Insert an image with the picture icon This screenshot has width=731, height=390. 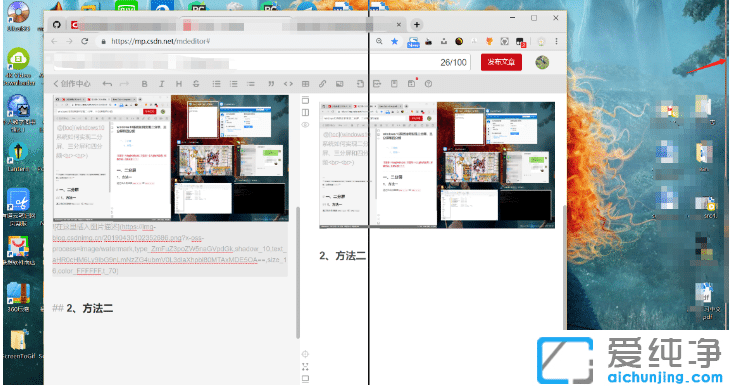(x=339, y=84)
